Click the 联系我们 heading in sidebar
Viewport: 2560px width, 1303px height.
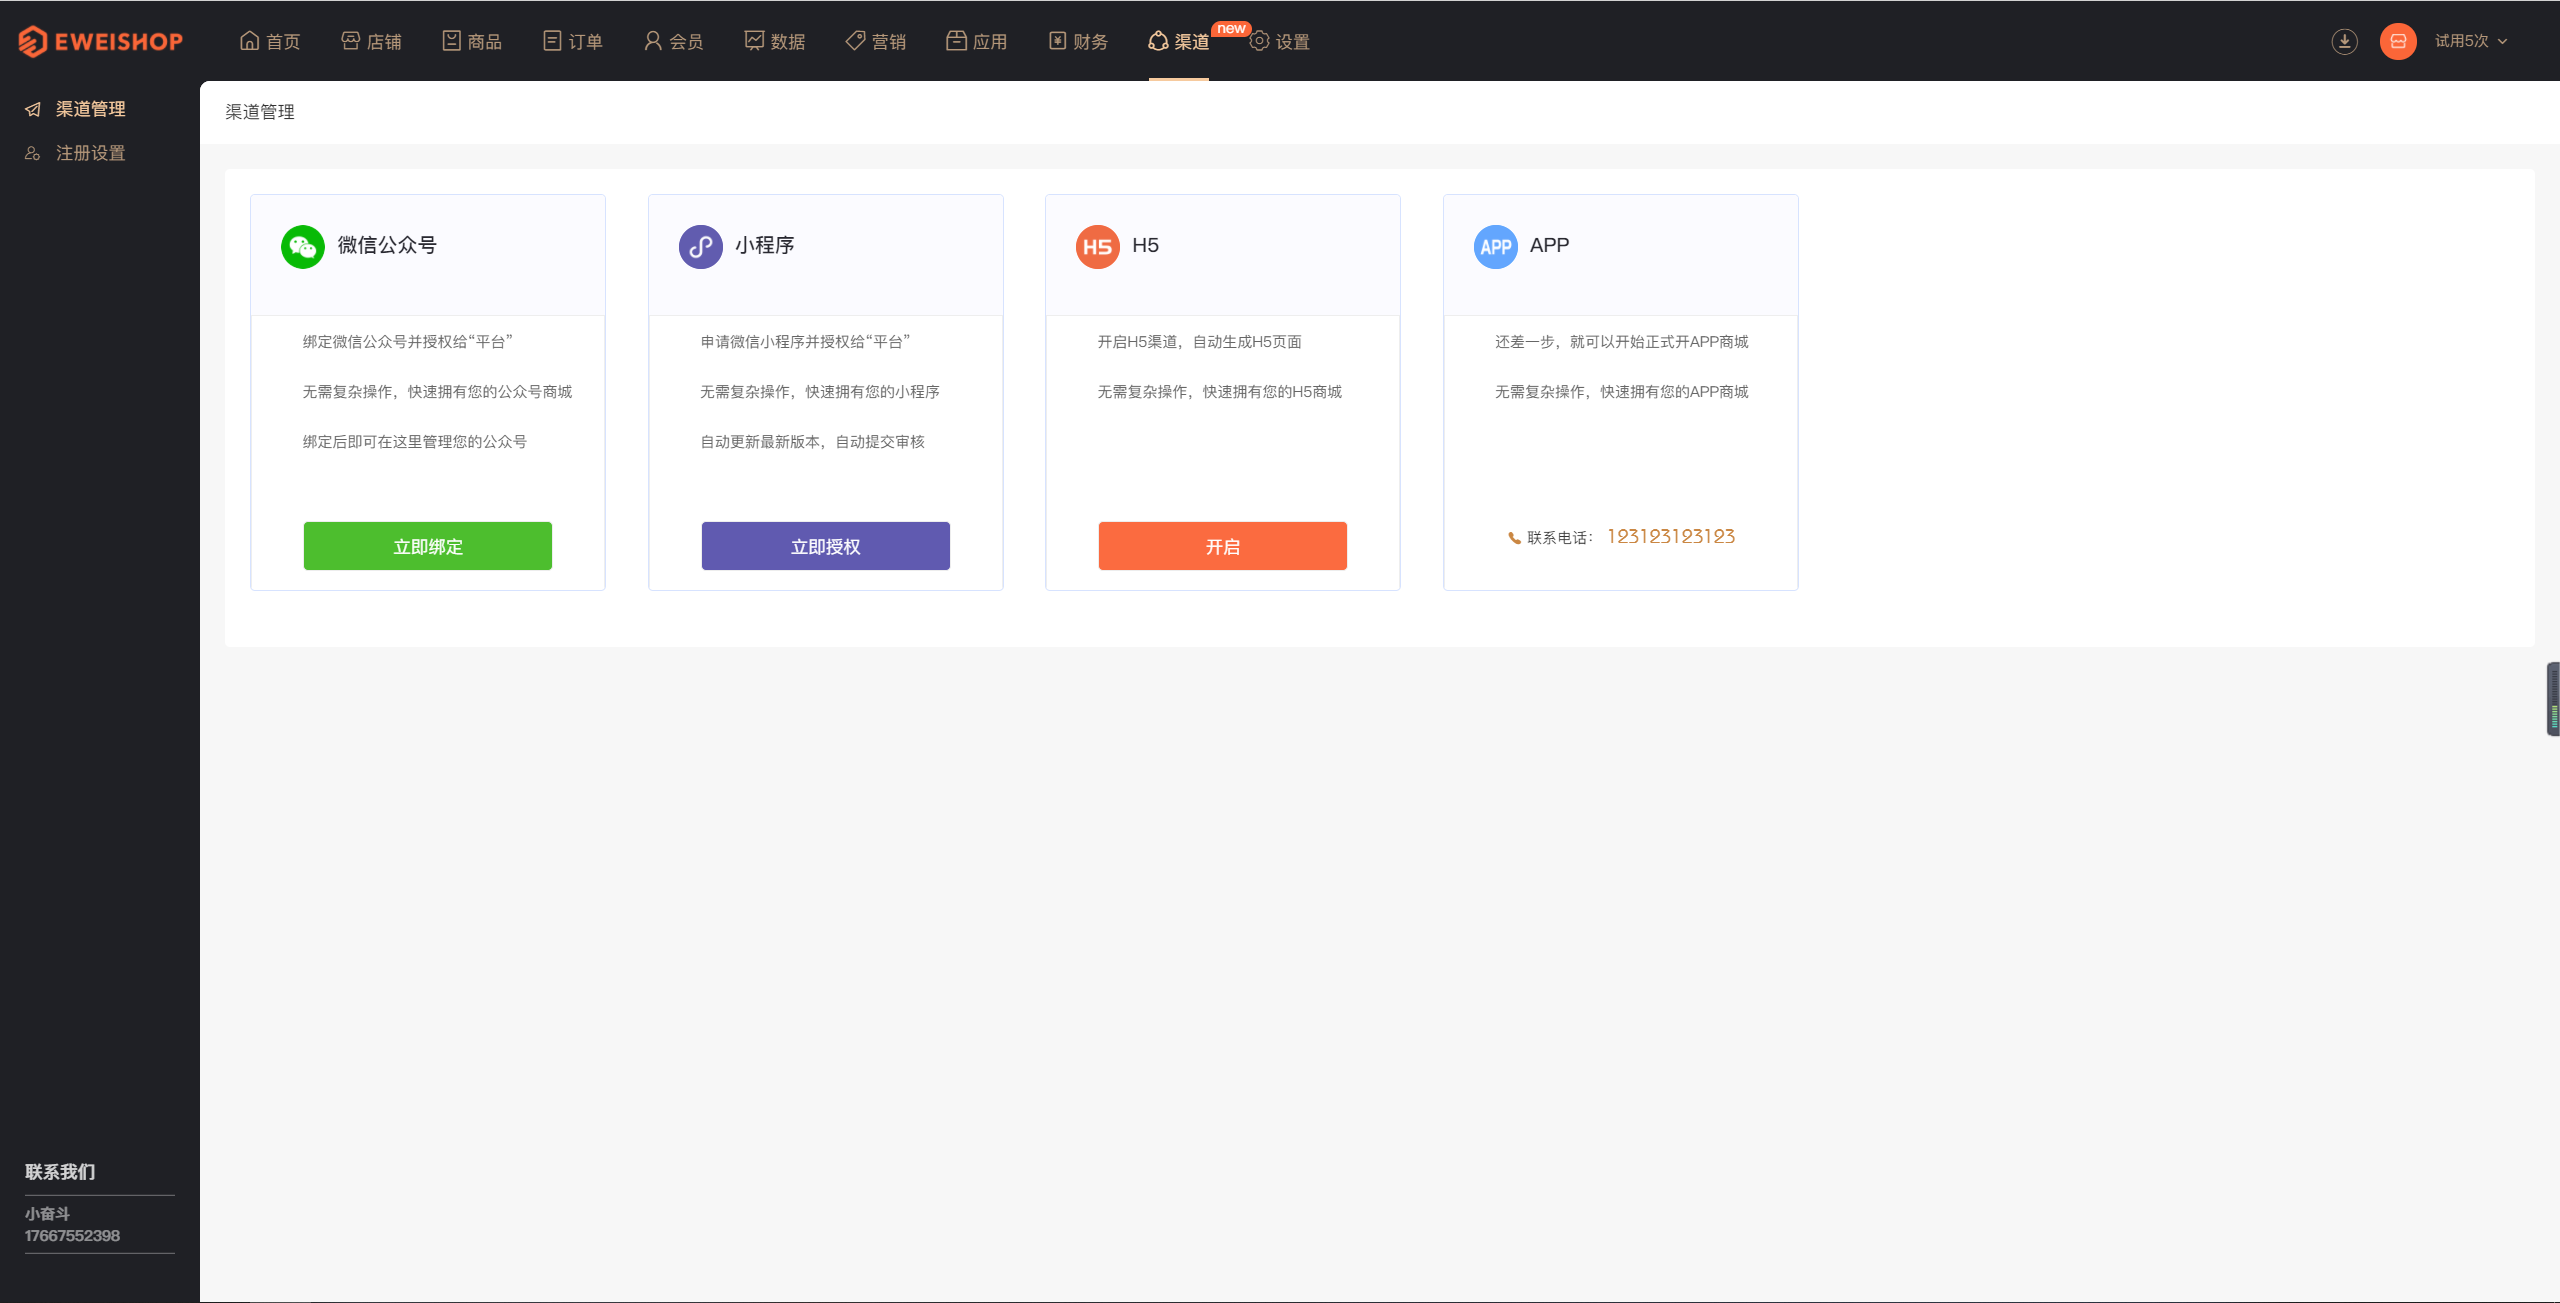click(60, 1172)
